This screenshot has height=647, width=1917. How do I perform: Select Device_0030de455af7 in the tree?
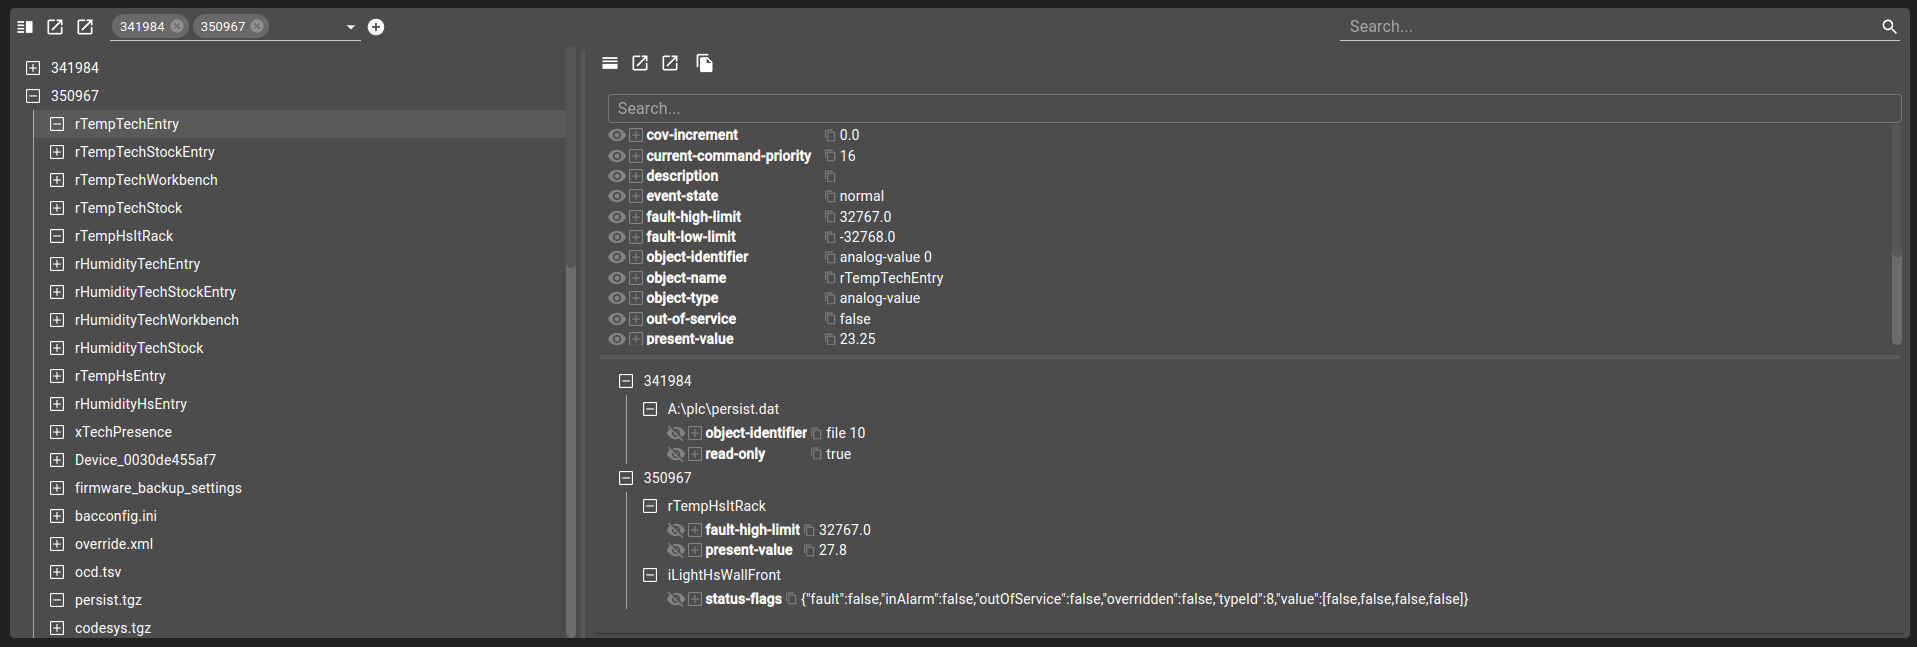145,460
